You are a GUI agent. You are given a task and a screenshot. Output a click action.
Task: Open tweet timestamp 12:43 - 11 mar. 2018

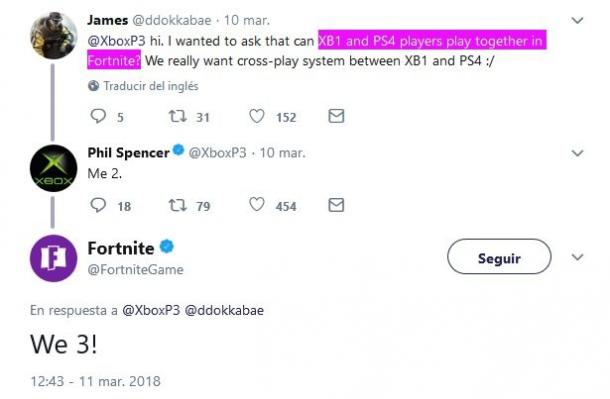click(95, 381)
